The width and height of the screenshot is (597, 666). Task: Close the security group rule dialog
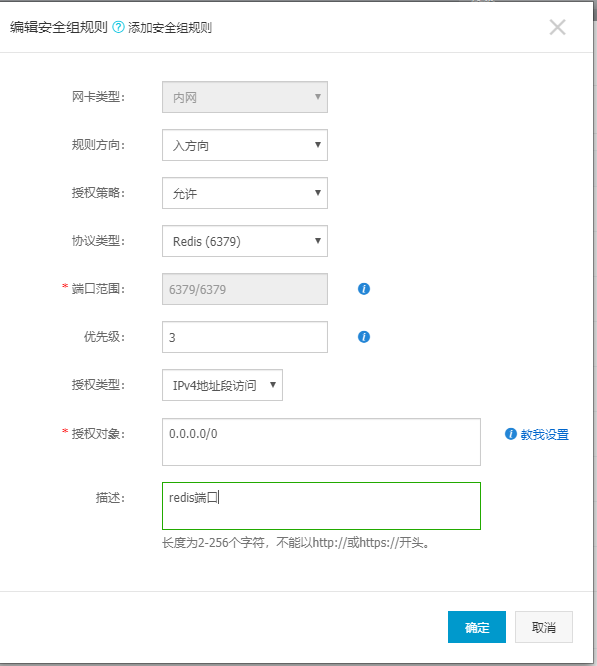tap(557, 27)
